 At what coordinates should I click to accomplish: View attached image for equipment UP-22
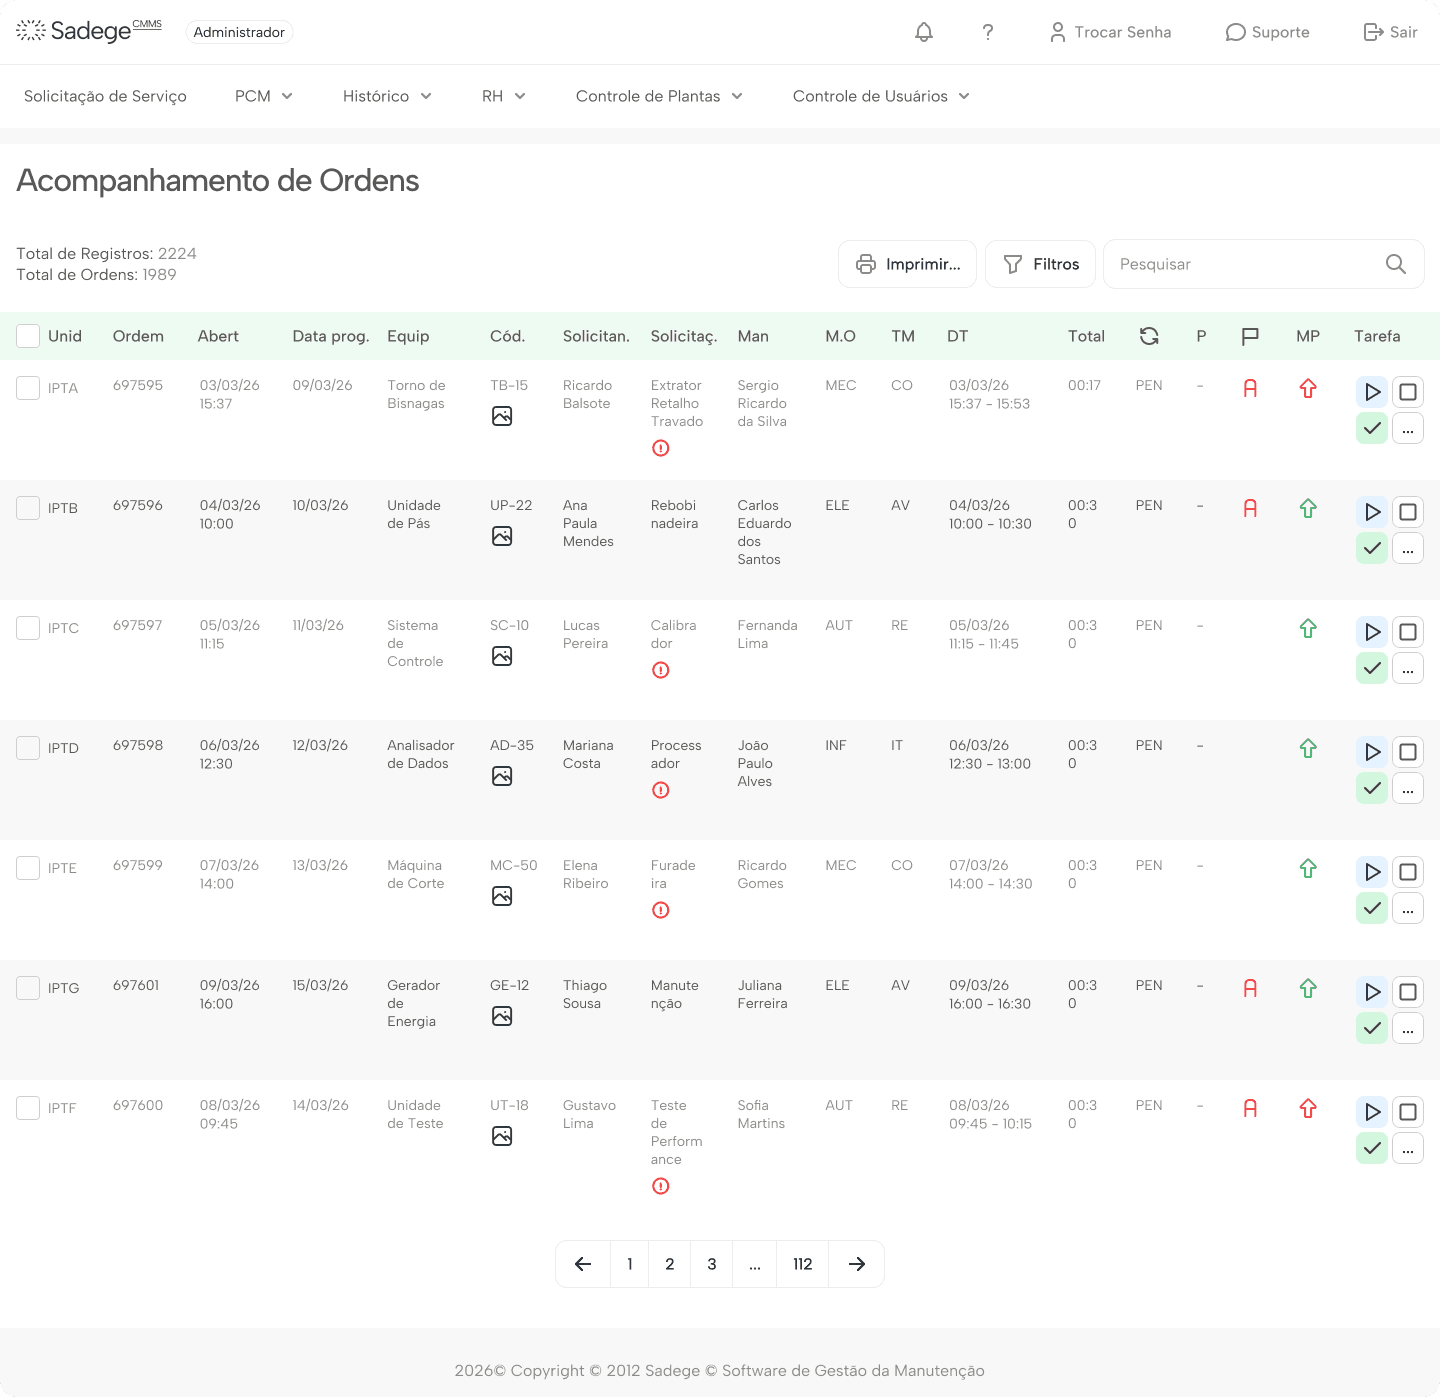[501, 535]
